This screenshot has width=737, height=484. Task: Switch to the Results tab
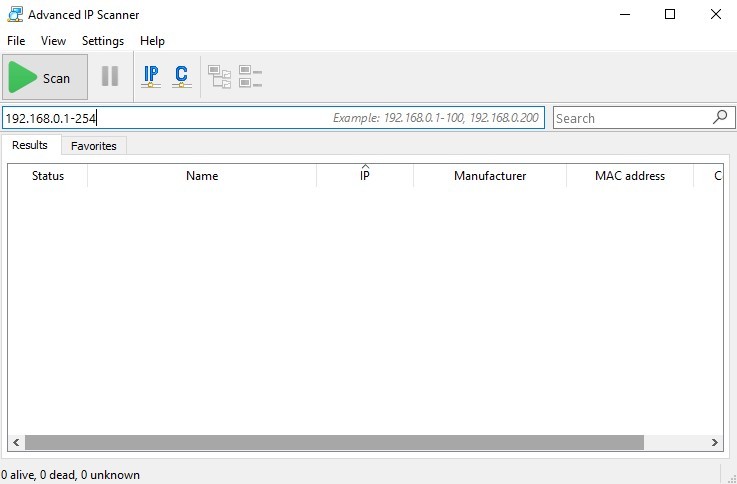(x=30, y=145)
